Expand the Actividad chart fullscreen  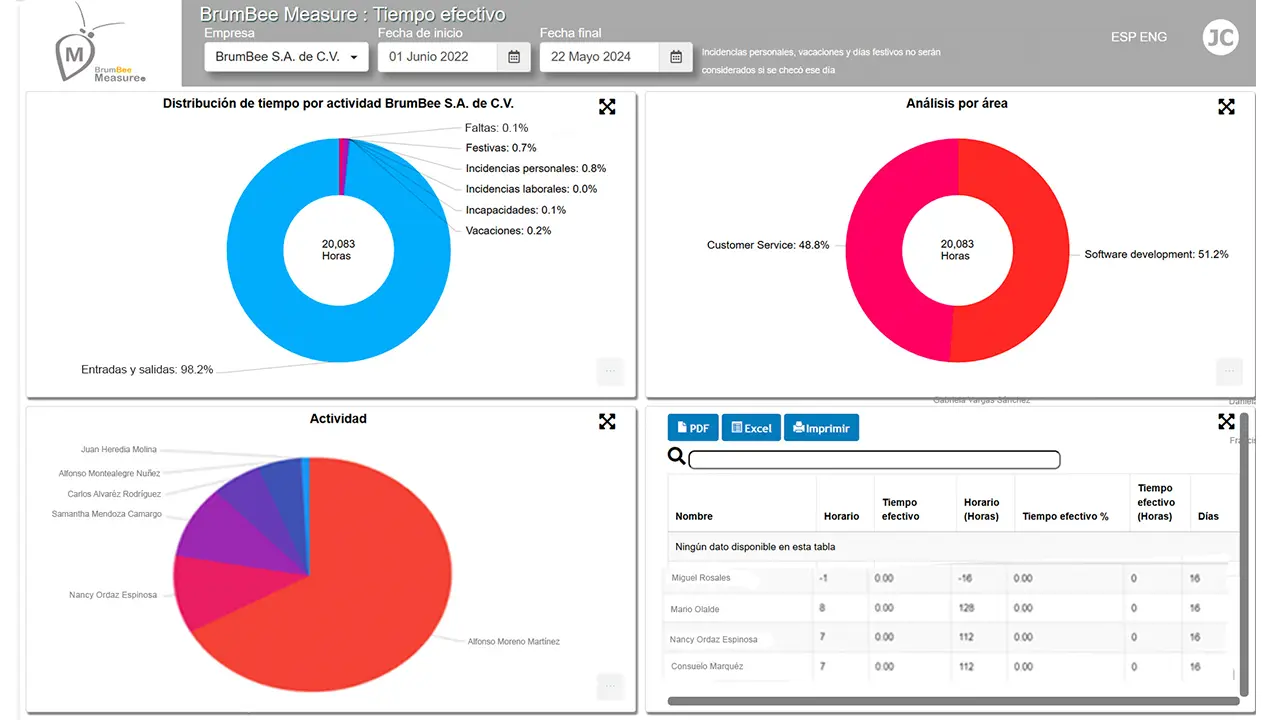pos(607,422)
